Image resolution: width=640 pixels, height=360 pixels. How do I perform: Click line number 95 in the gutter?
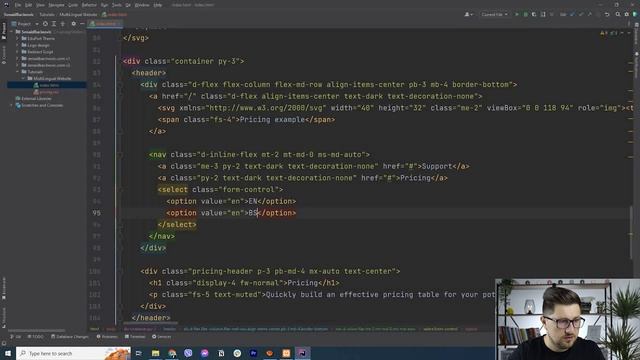click(x=96, y=213)
